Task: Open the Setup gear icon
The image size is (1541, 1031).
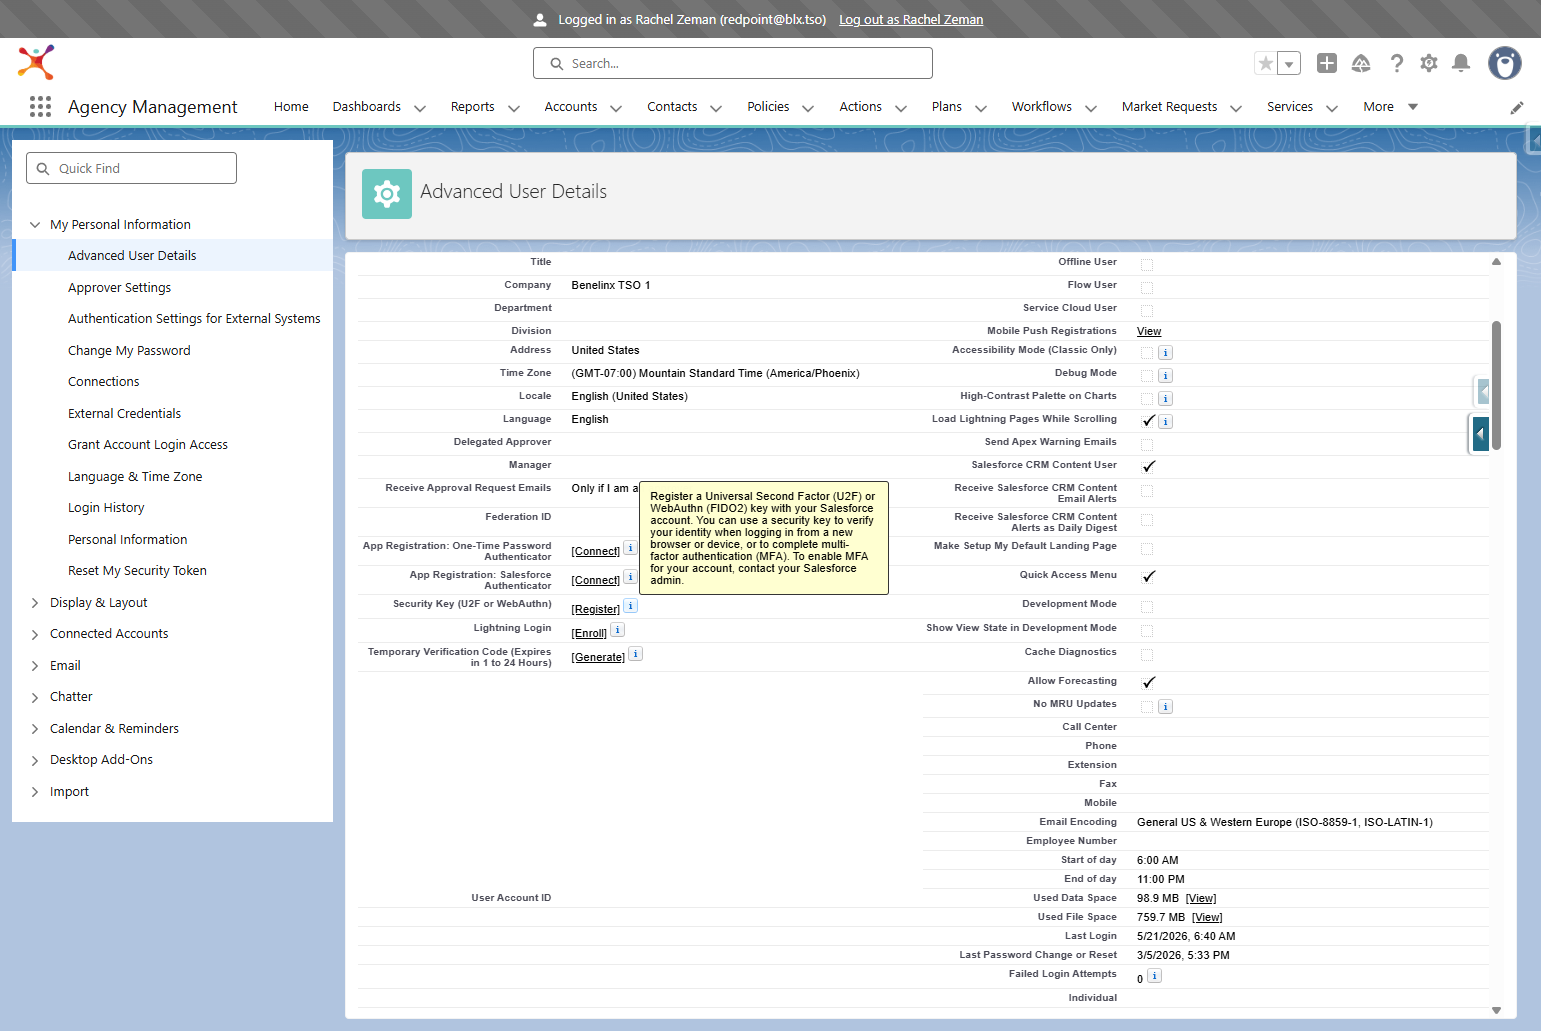Action: click(1429, 63)
